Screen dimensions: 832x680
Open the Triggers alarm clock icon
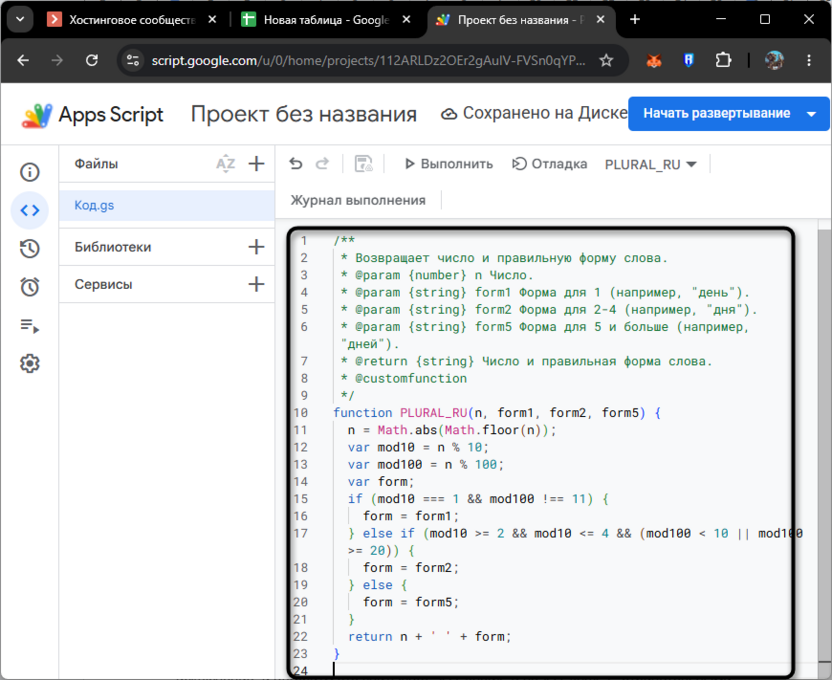click(x=30, y=287)
